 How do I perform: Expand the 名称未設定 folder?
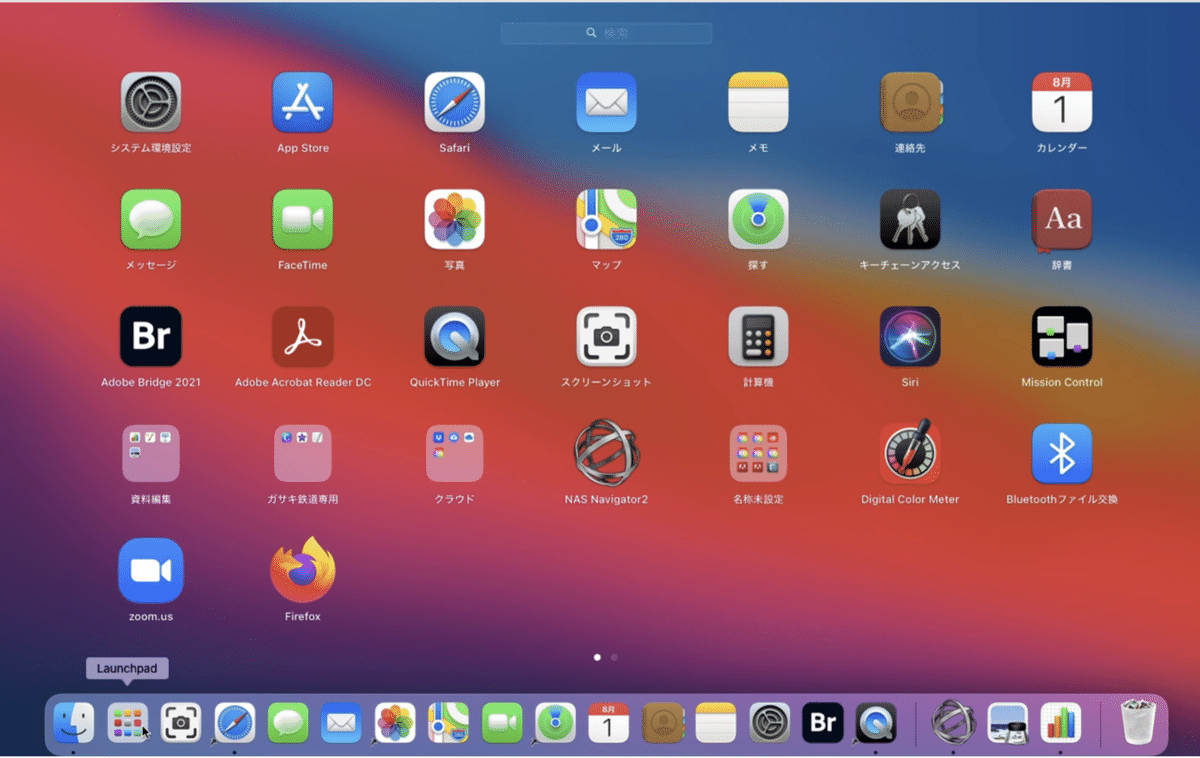[758, 453]
